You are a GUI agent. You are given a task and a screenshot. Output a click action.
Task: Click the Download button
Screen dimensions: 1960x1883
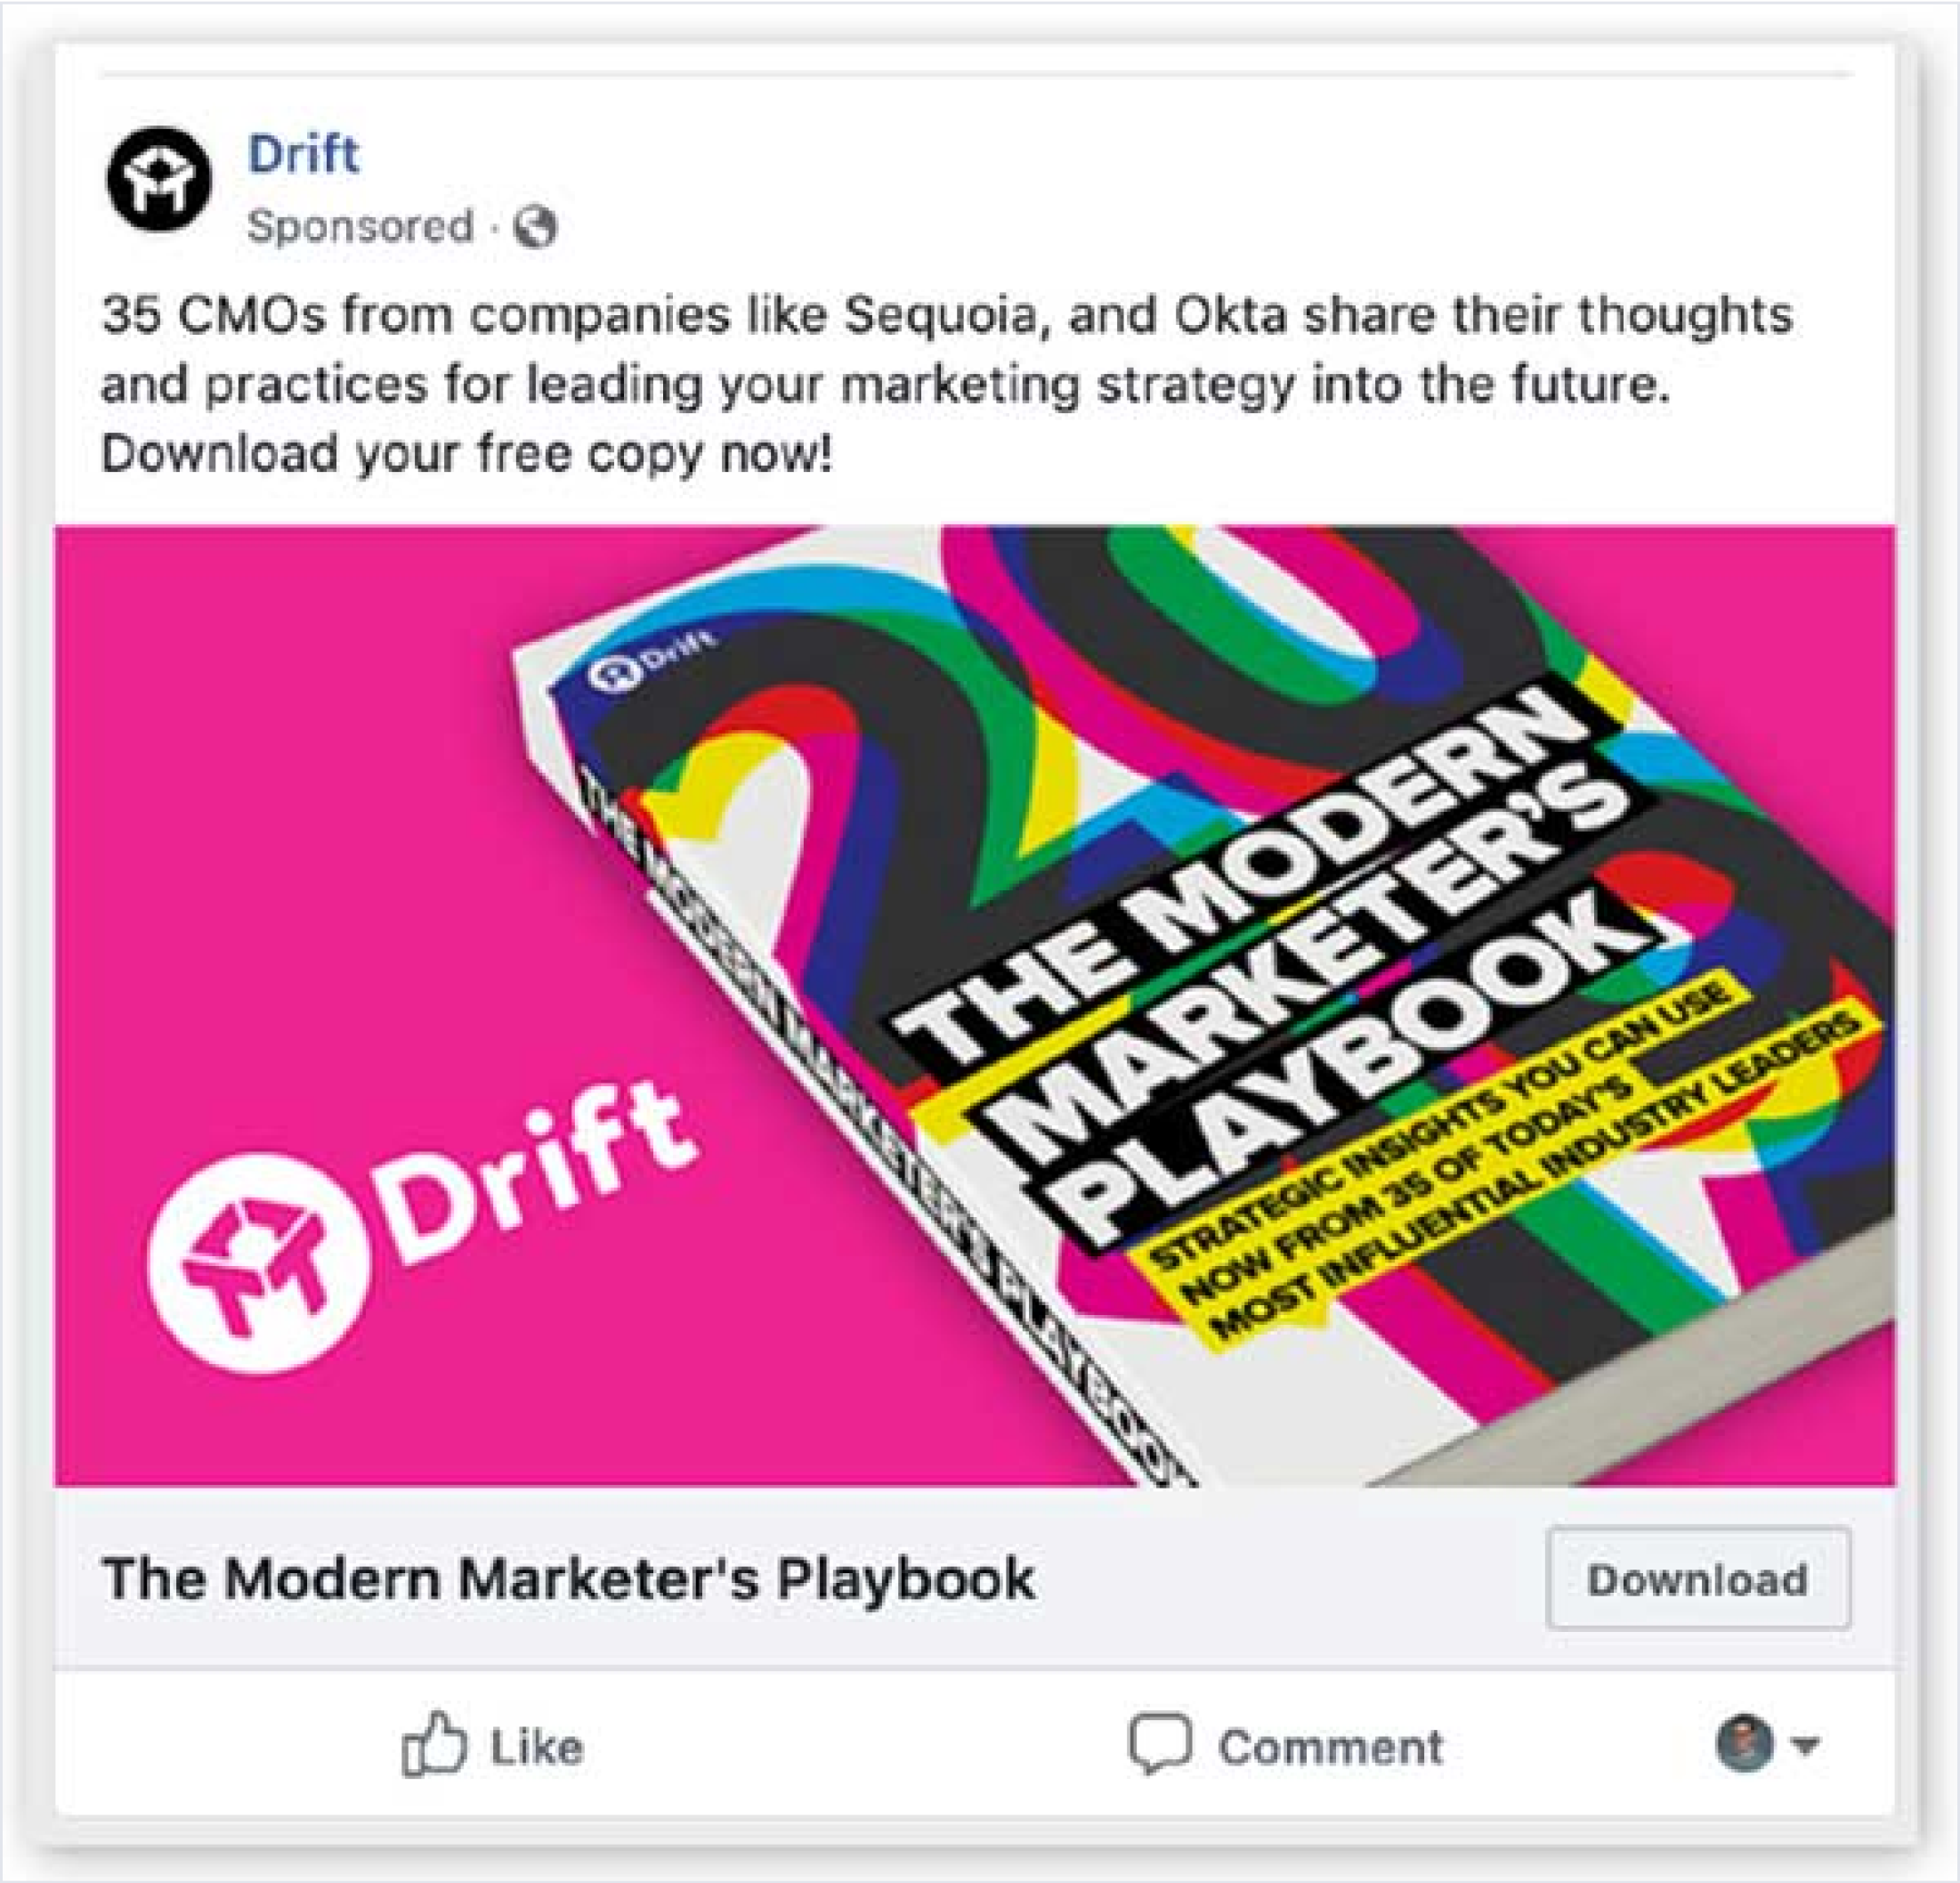1698,1579
